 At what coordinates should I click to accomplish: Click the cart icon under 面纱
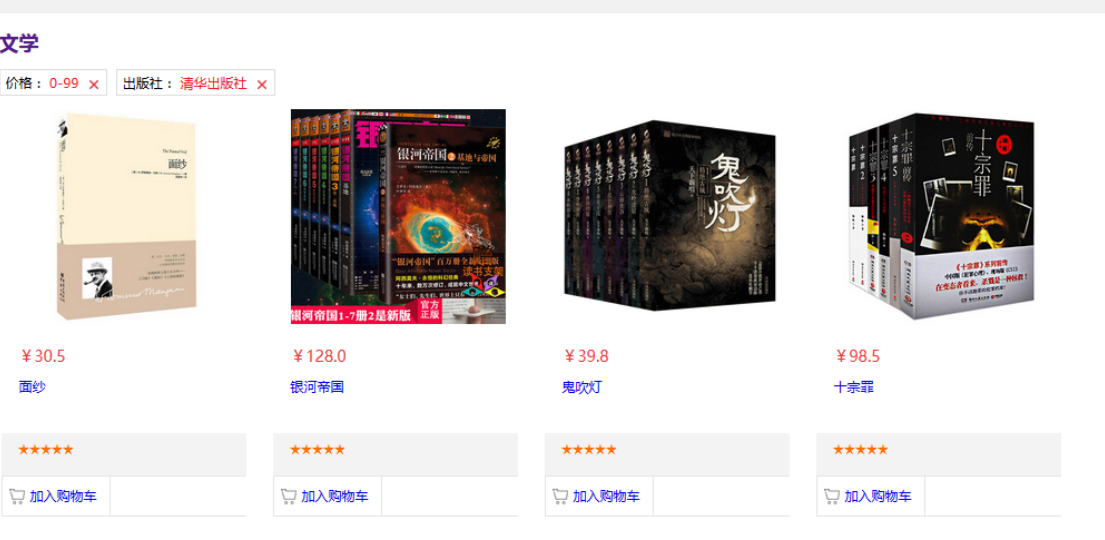click(x=17, y=496)
